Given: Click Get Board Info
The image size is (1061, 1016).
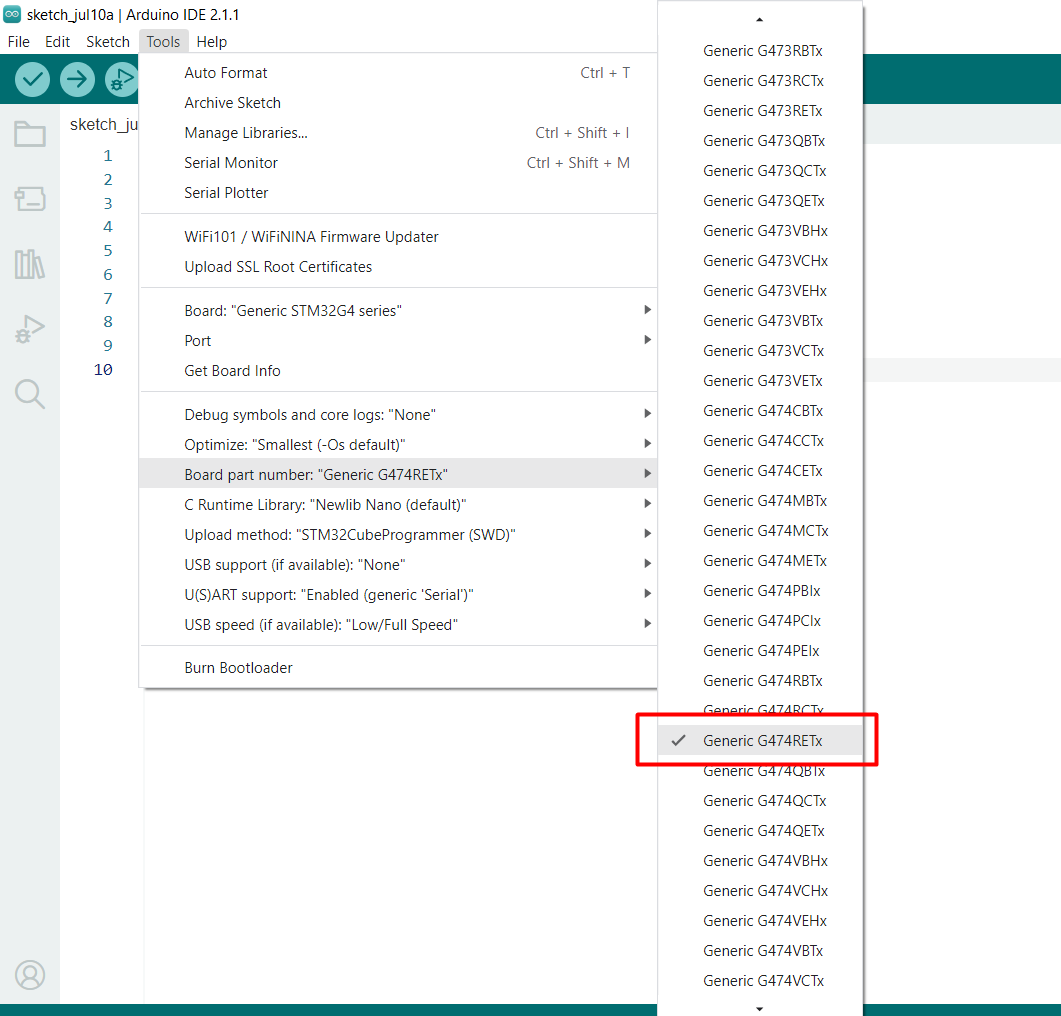Looking at the screenshot, I should (232, 371).
